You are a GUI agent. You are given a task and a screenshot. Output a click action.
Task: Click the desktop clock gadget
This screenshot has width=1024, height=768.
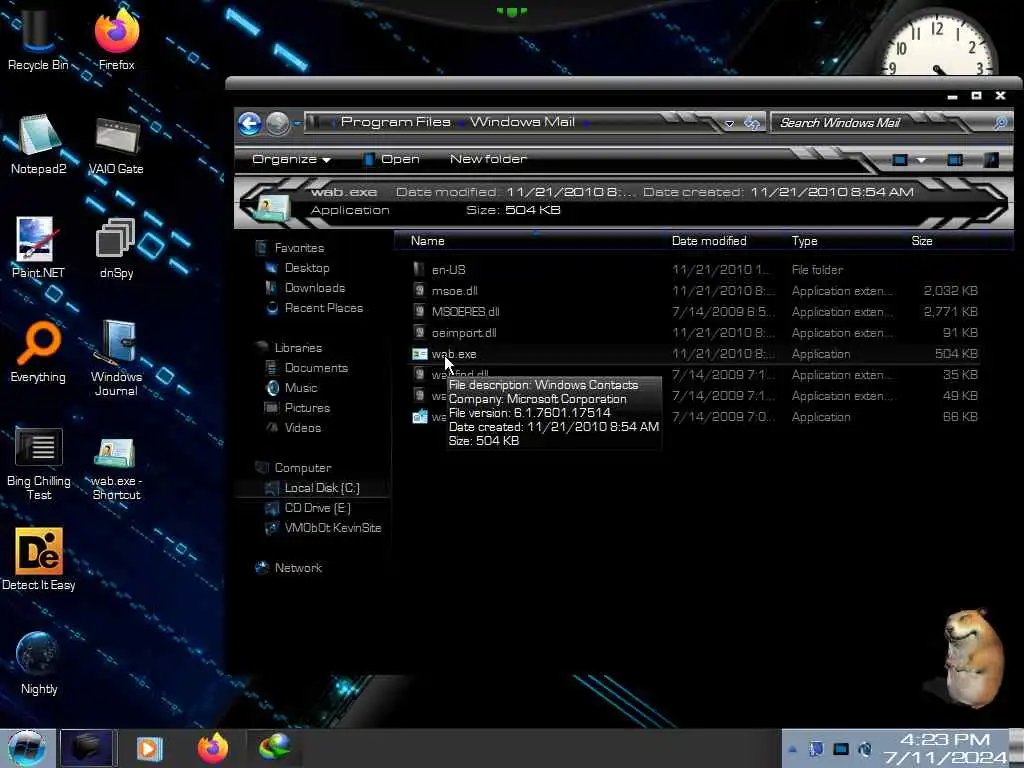[938, 42]
